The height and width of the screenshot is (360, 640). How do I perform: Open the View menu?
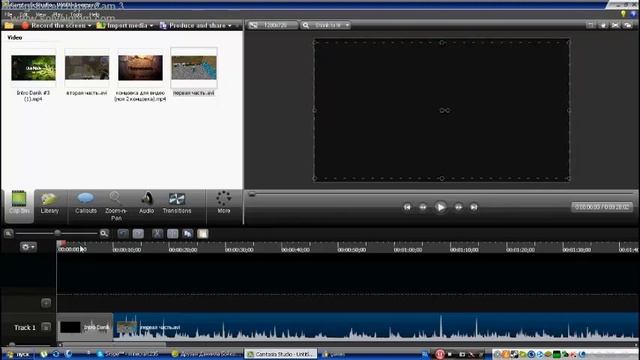point(41,15)
